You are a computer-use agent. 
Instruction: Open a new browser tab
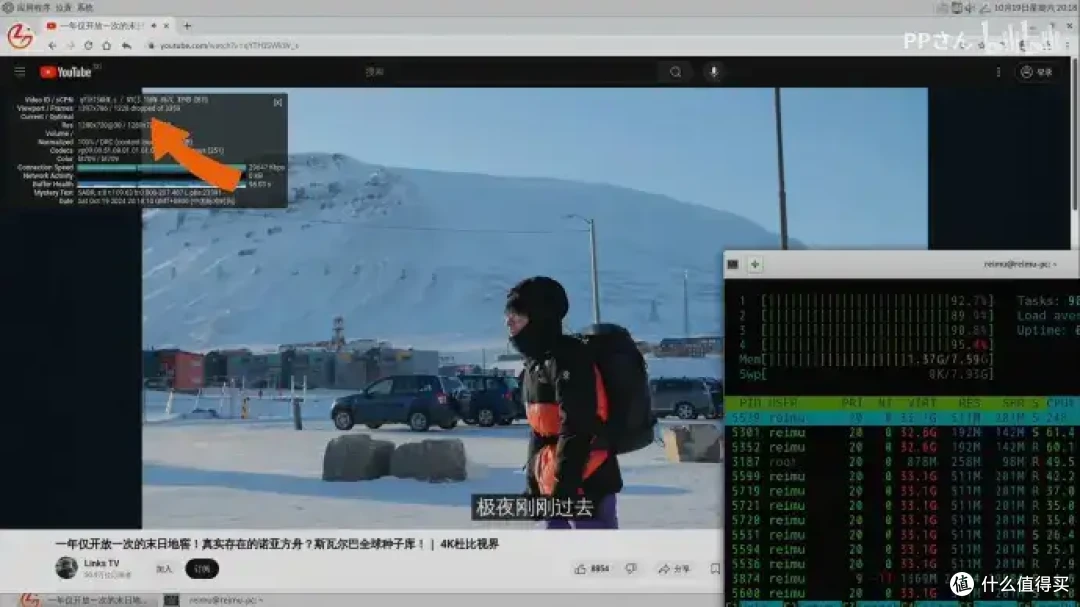click(x=187, y=25)
